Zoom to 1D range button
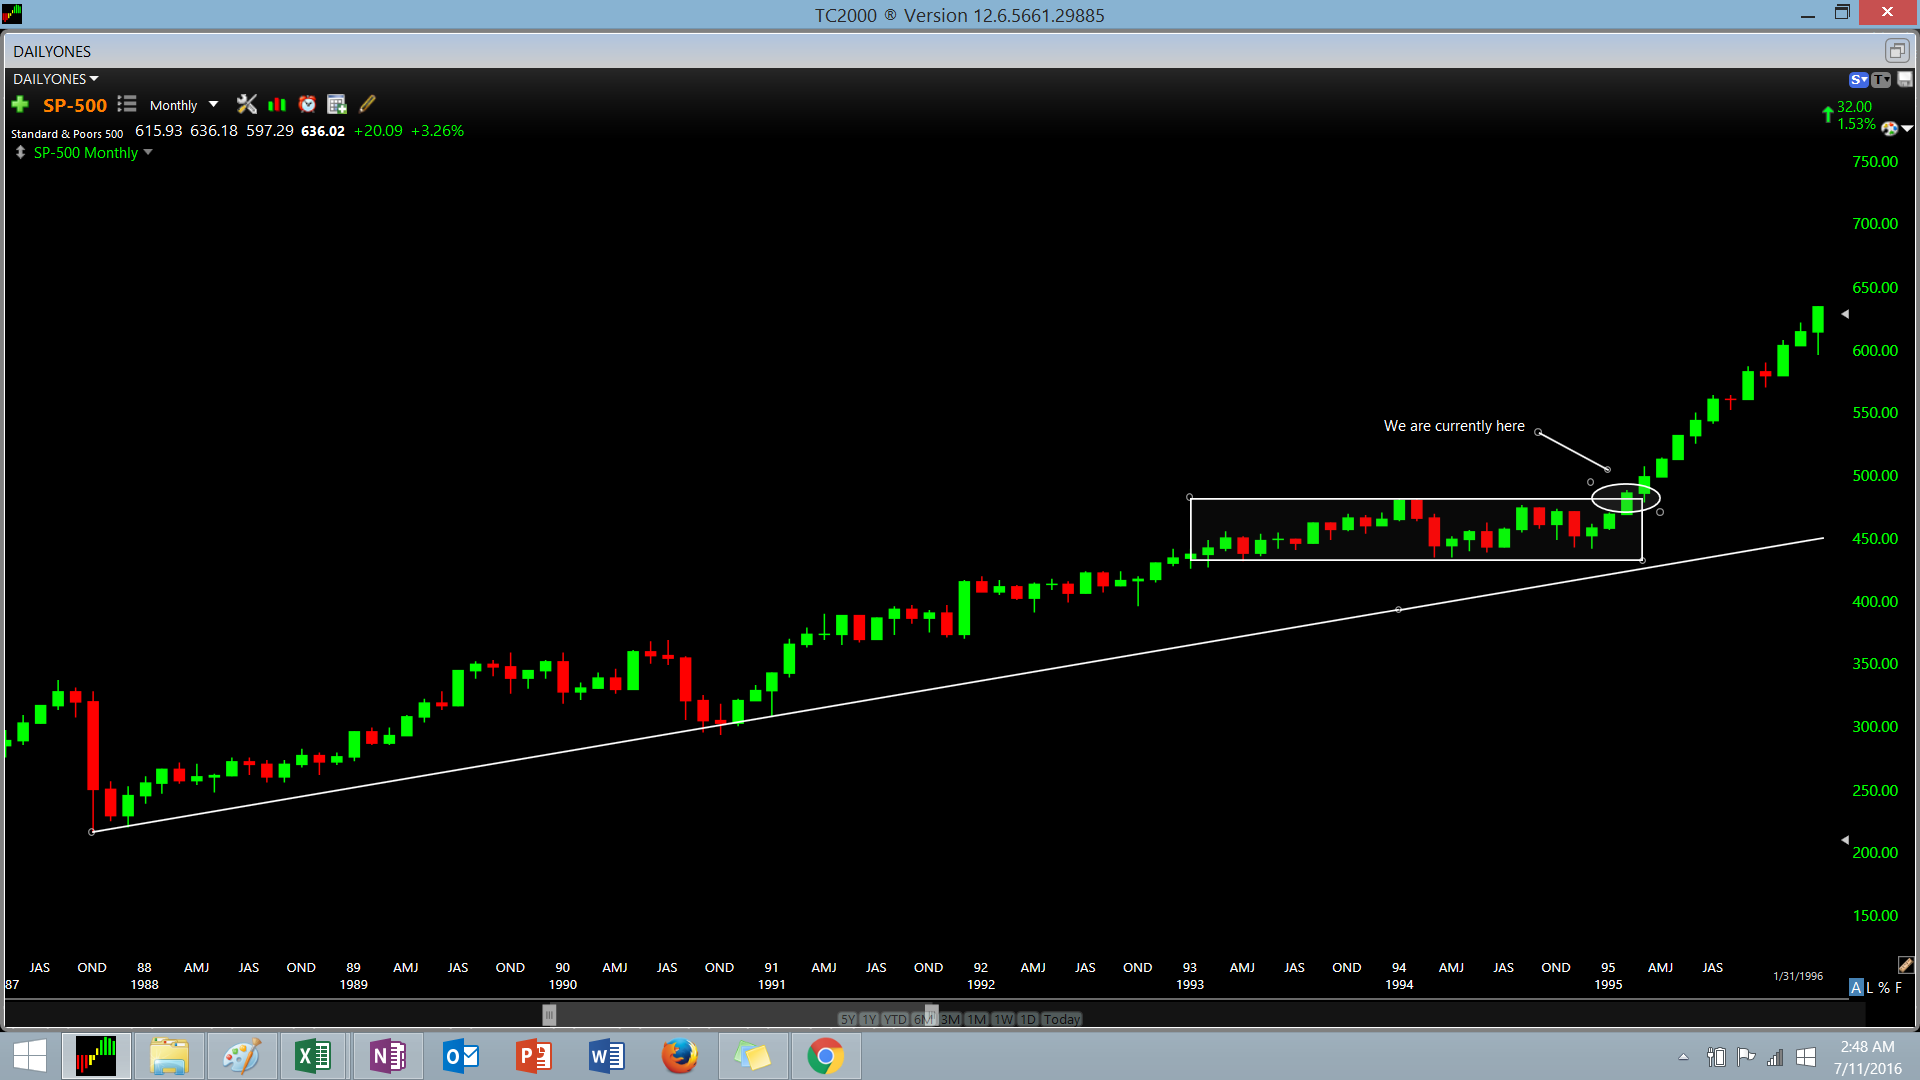This screenshot has height=1080, width=1920. (1028, 1019)
